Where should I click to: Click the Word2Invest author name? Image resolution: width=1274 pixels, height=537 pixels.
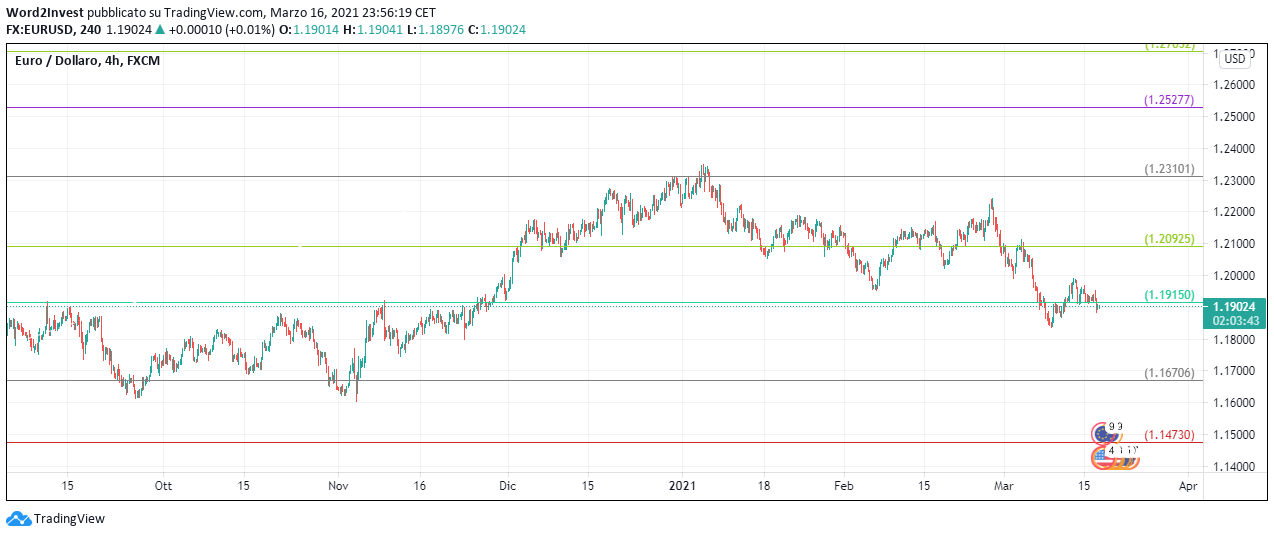click(x=46, y=13)
